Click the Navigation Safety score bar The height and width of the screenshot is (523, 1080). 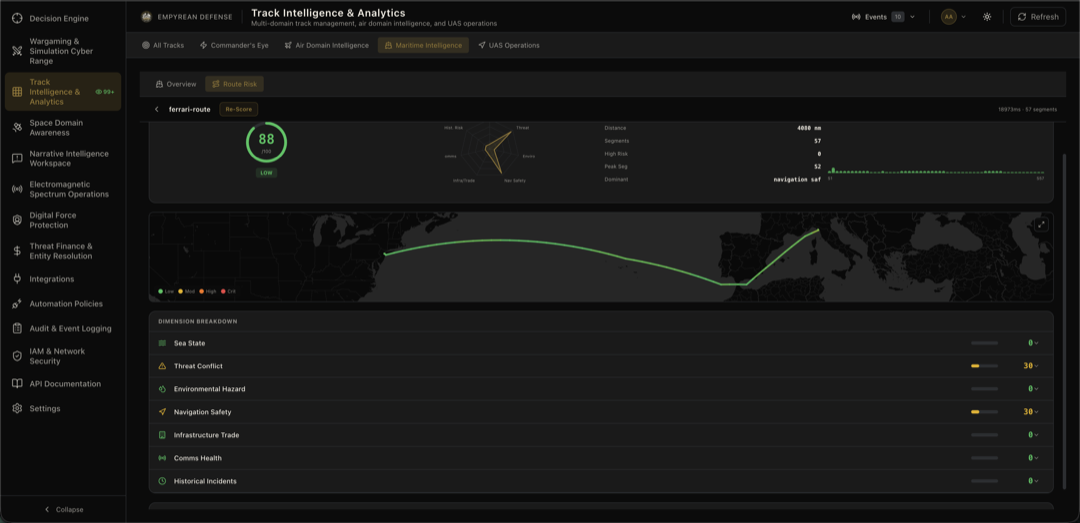(x=984, y=412)
